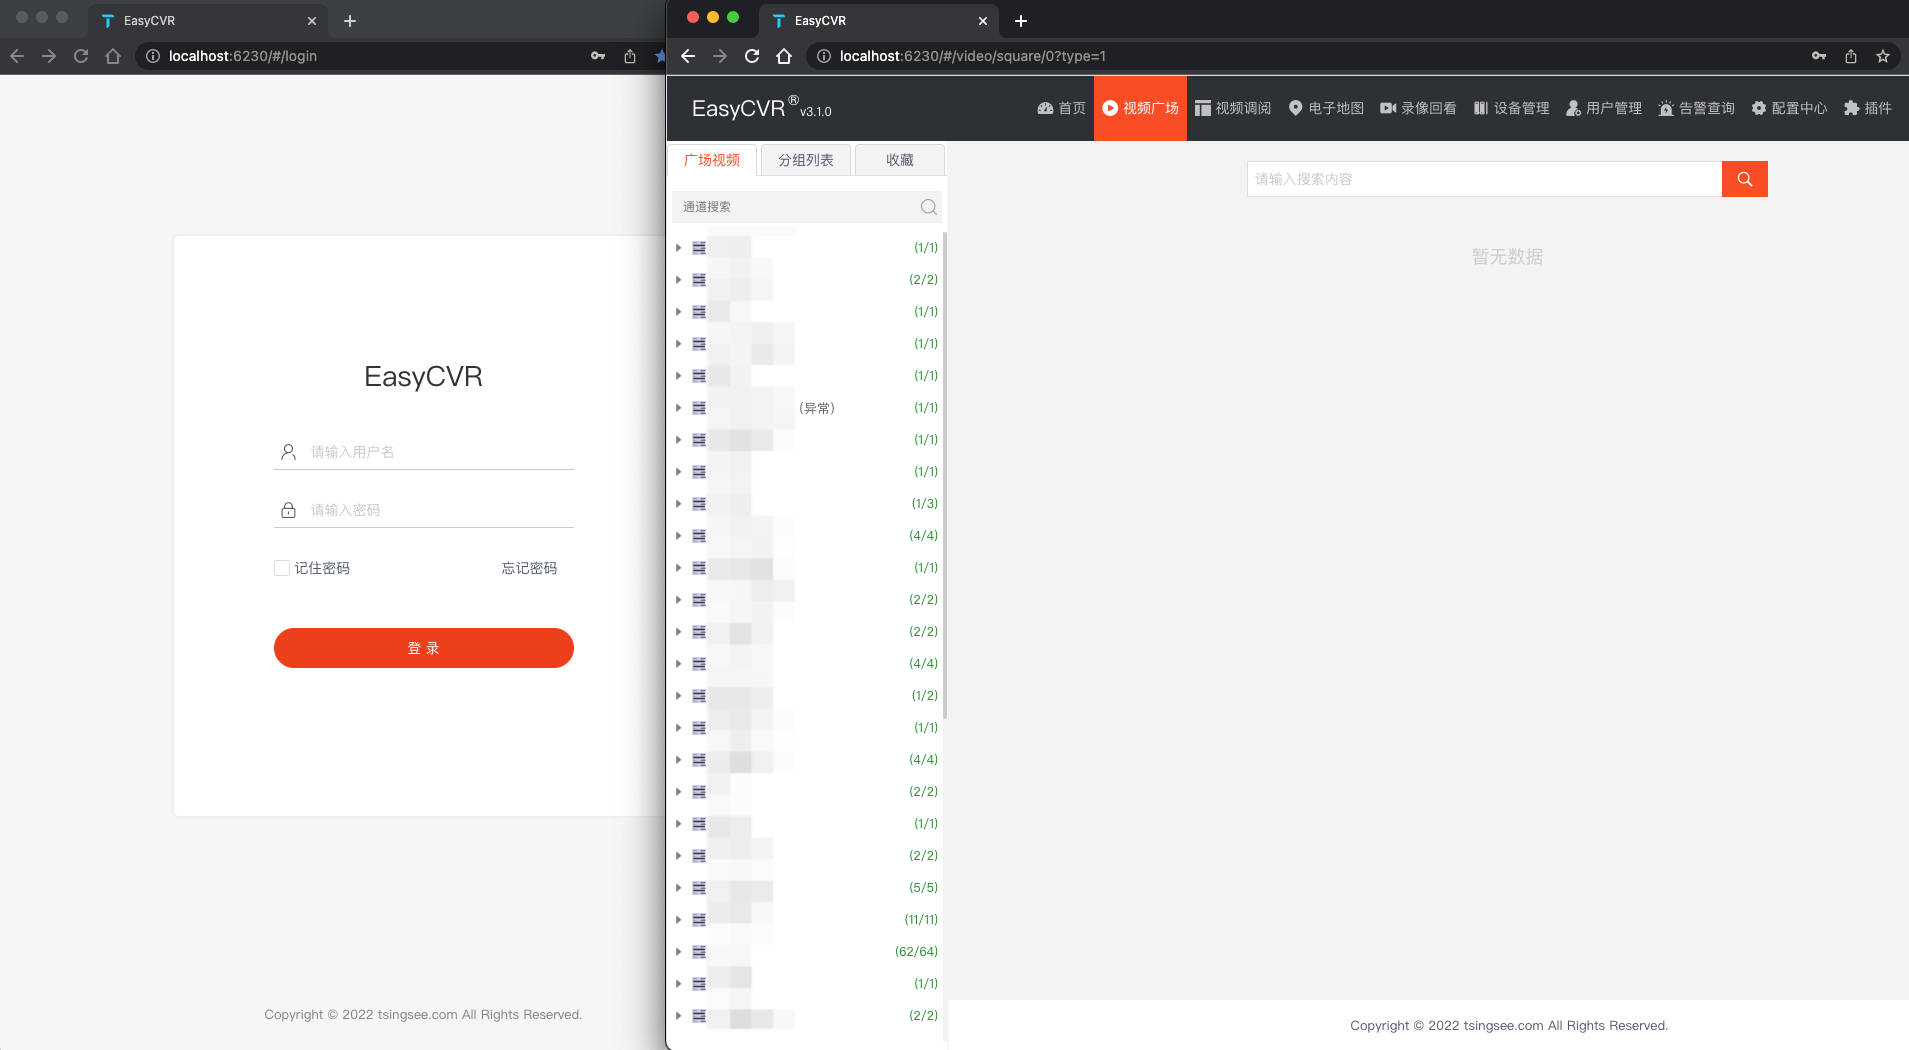1909x1050 pixels.
Task: Go back in the login browser window
Action: (17, 56)
